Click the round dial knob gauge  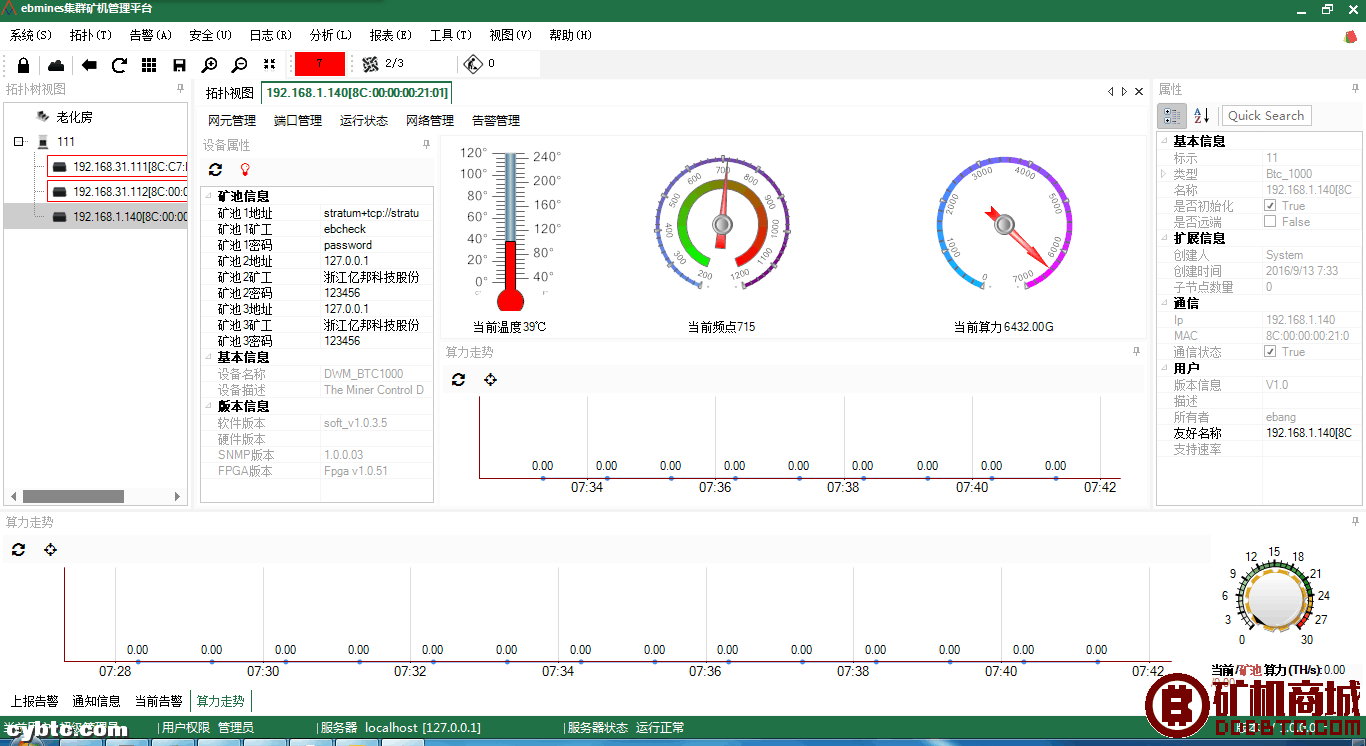pos(1274,598)
